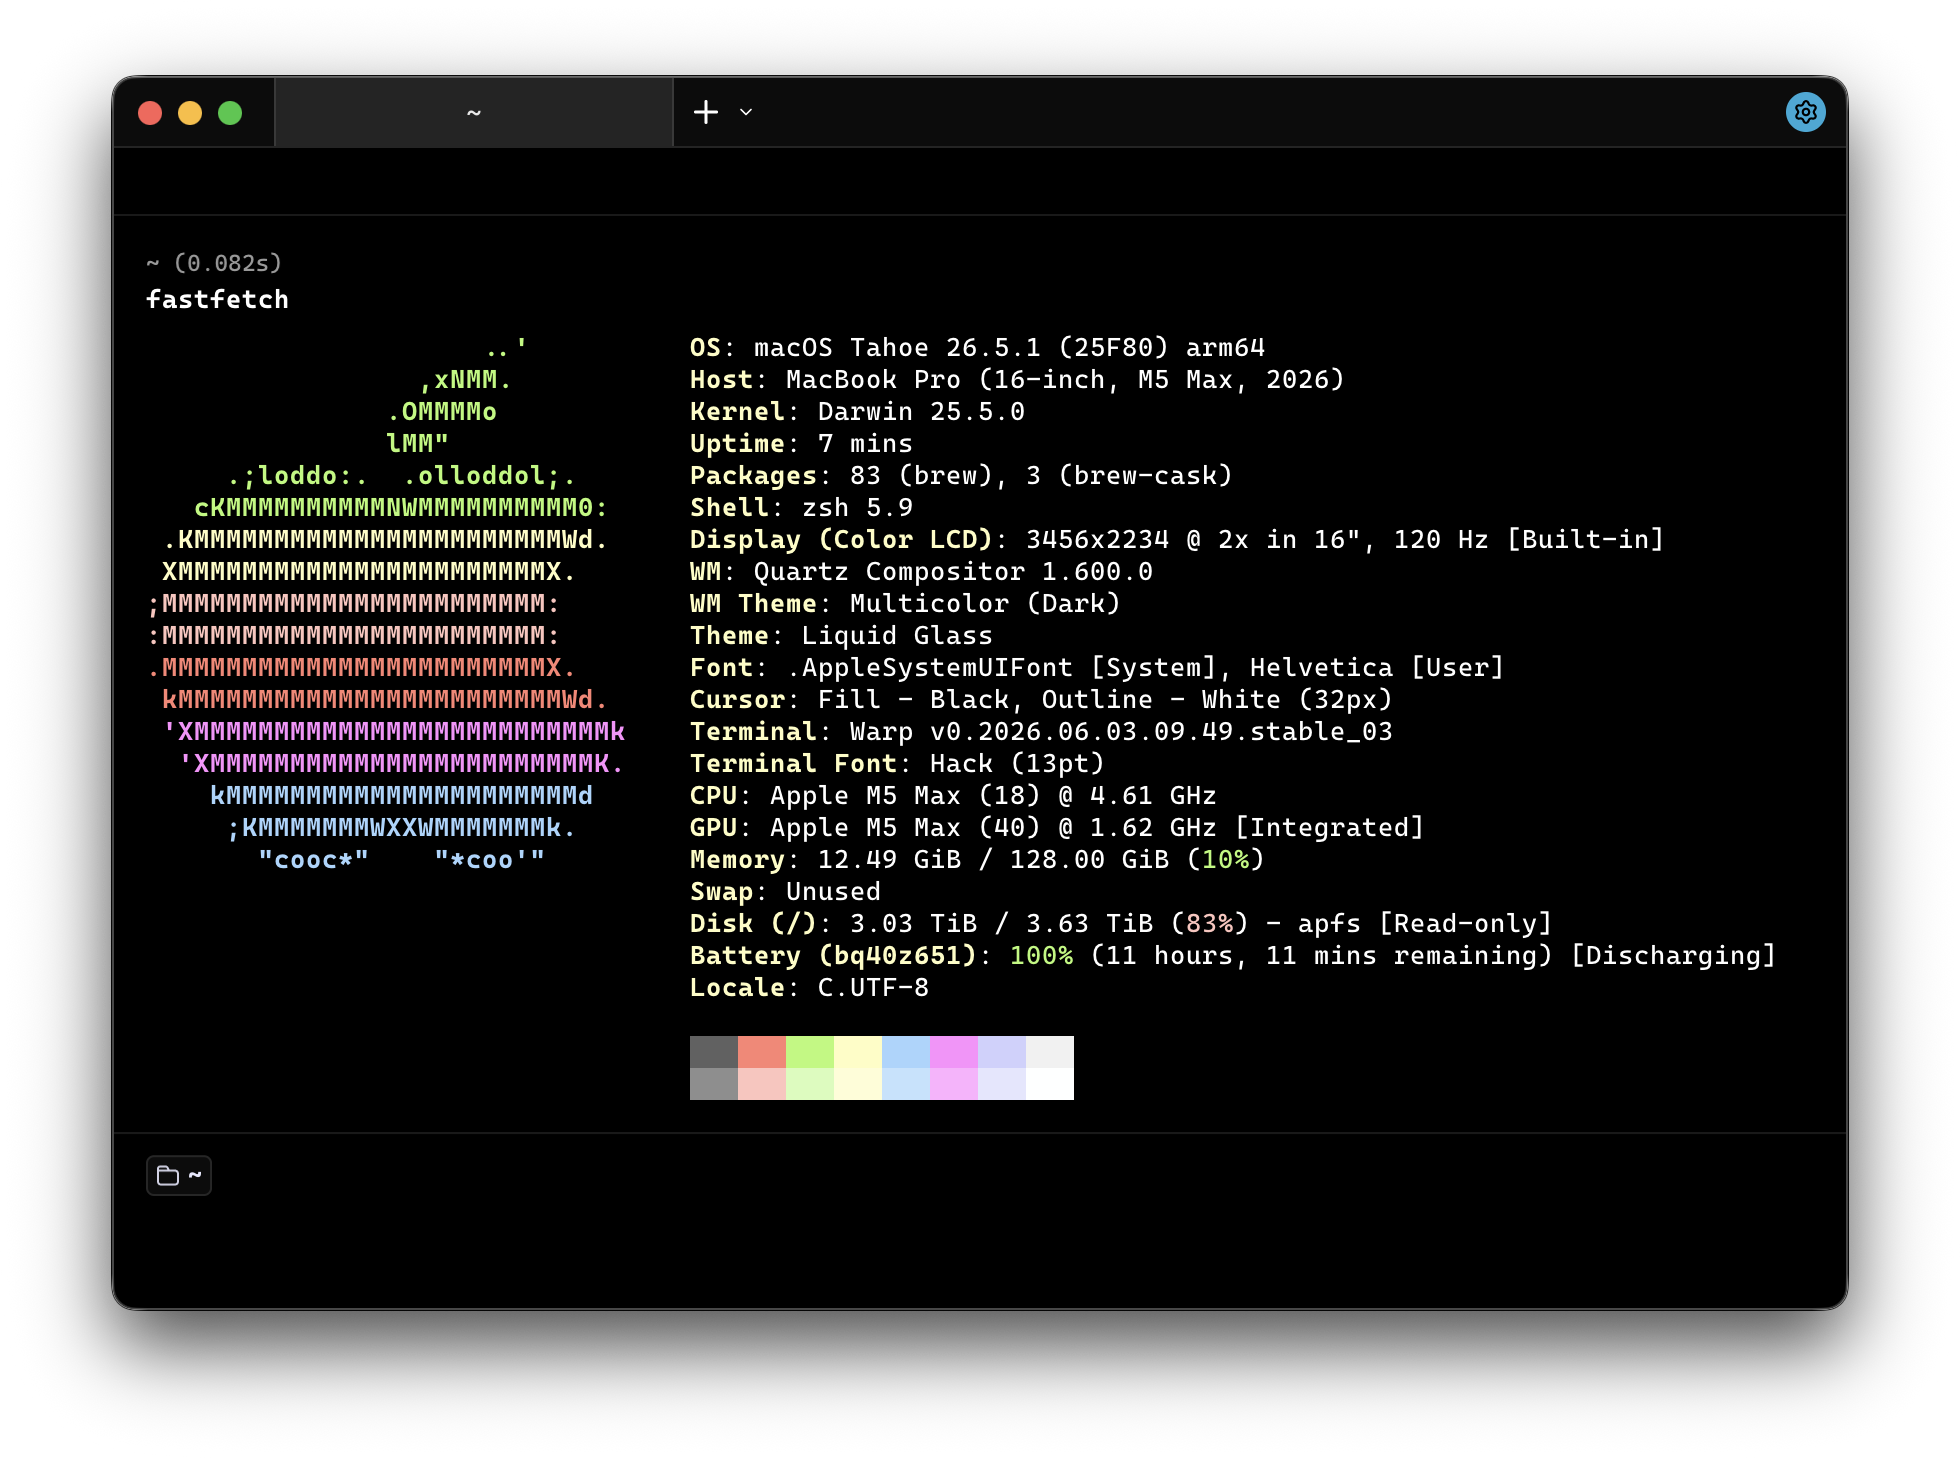Select the ~ home tab
The image size is (1960, 1458).
474,112
